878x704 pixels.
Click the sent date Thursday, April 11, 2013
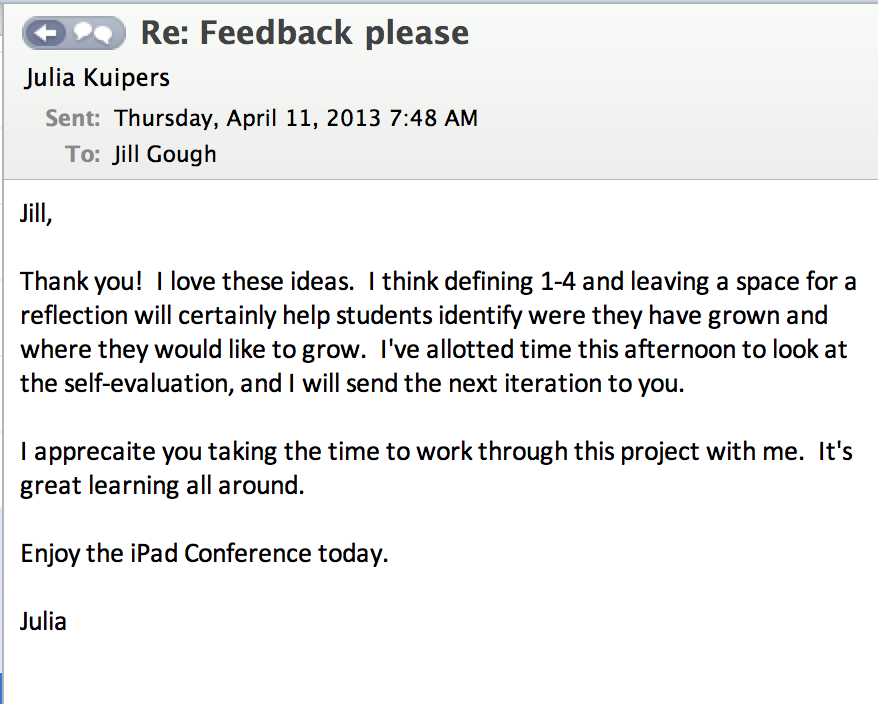pos(247,118)
